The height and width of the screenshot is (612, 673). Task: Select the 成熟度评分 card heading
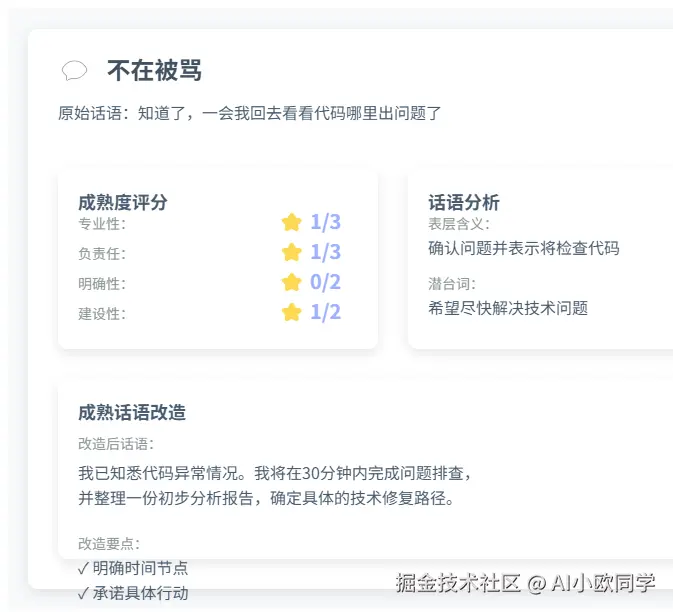point(122,202)
